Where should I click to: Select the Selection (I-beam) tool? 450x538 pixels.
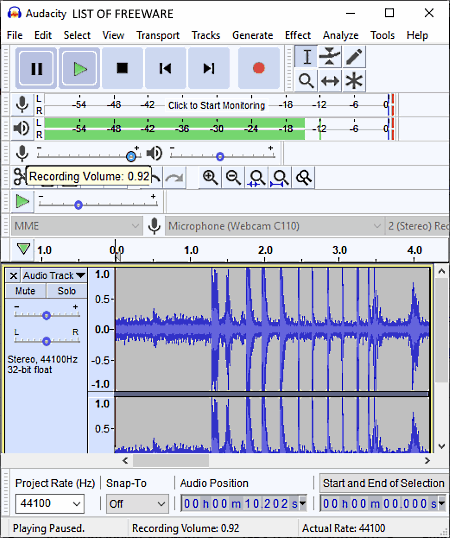coord(306,57)
